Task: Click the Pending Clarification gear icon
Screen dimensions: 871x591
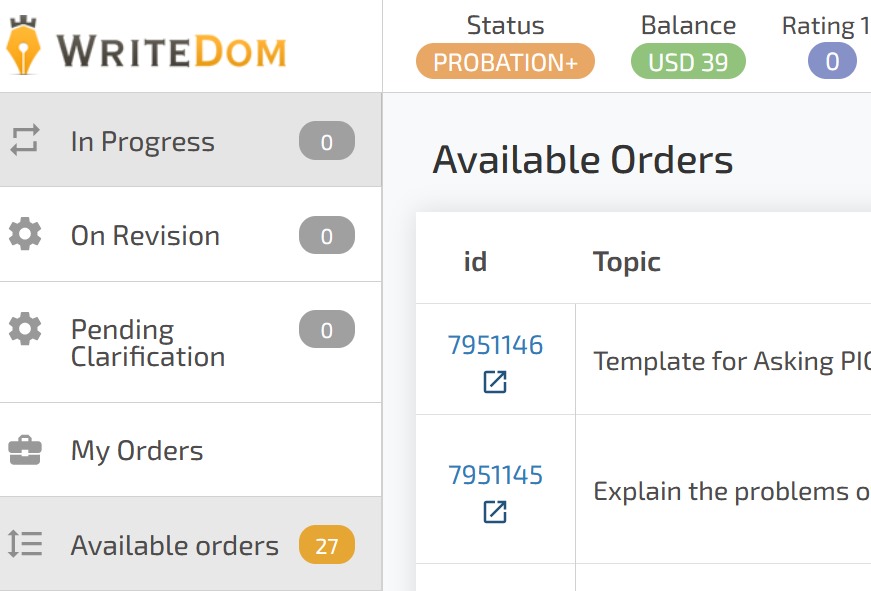Action: pyautogui.click(x=25, y=329)
